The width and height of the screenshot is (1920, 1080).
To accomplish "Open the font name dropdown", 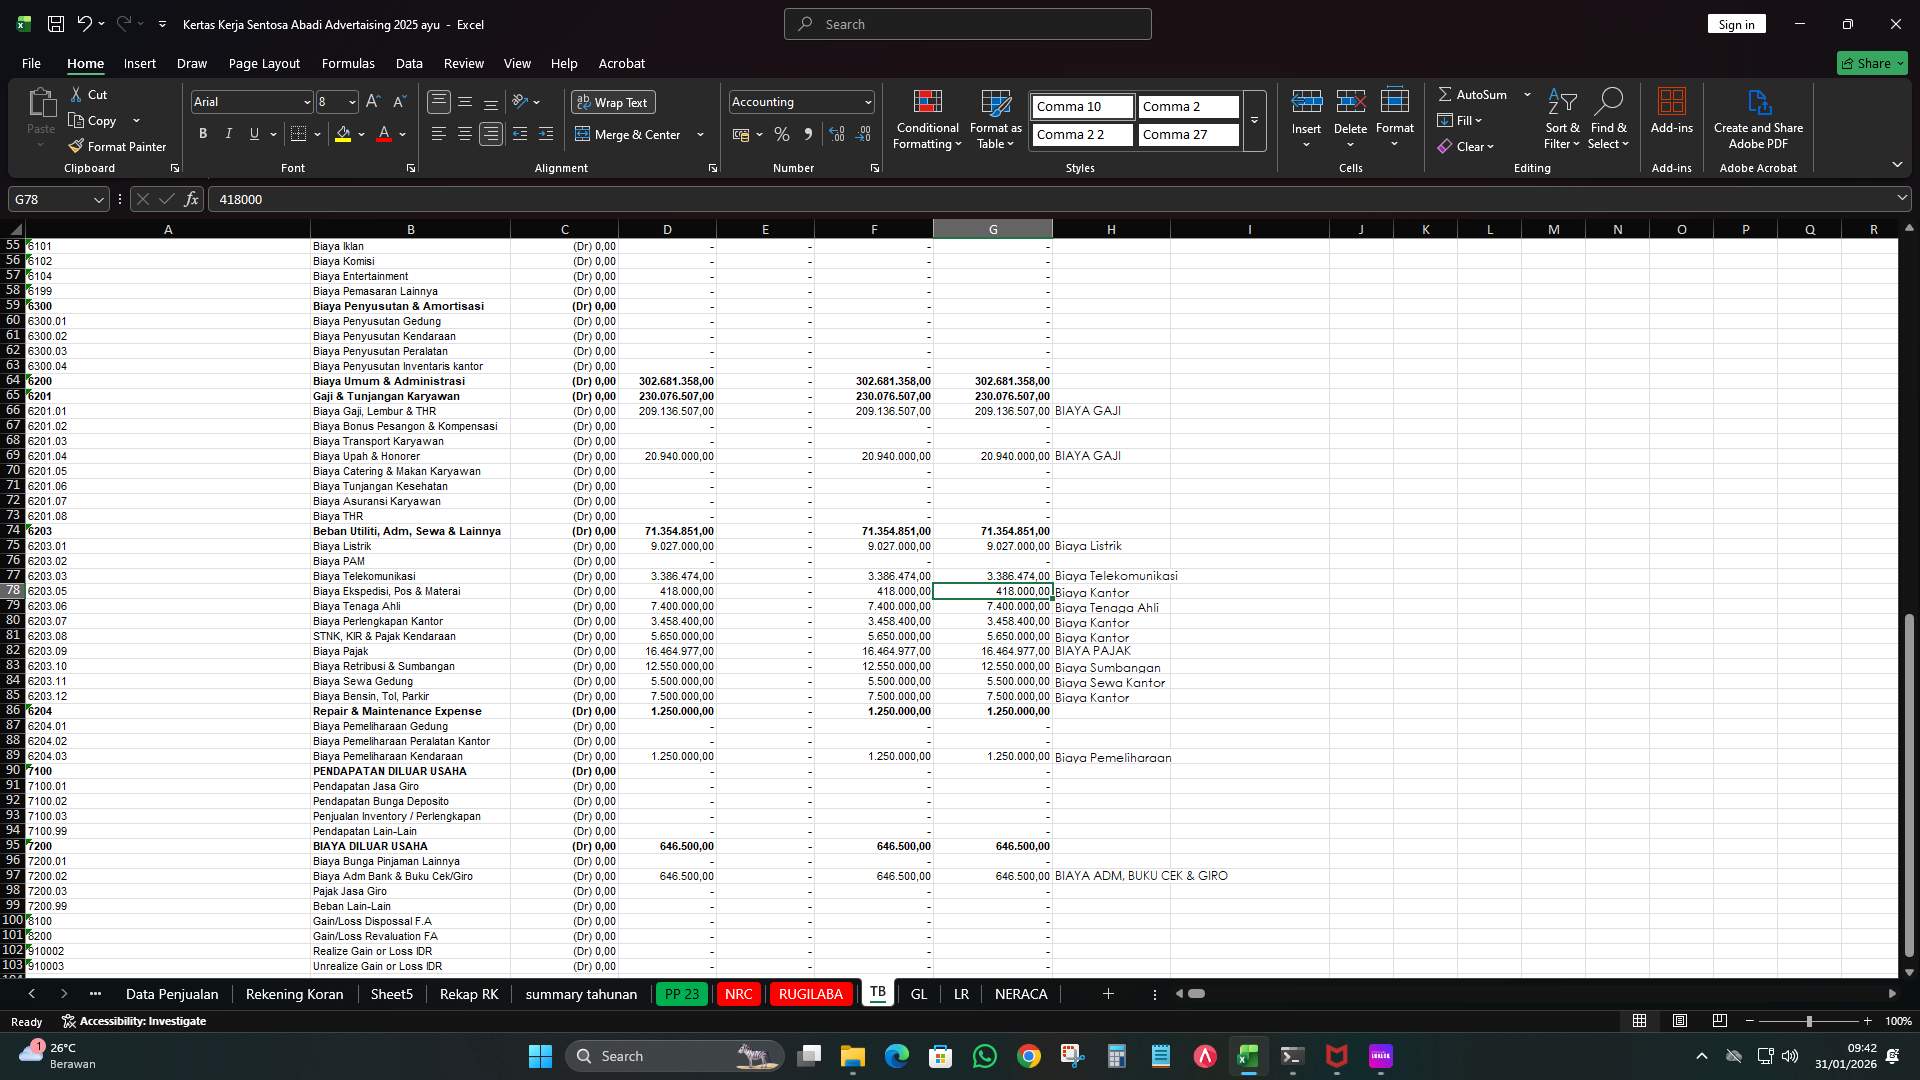I will click(305, 101).
